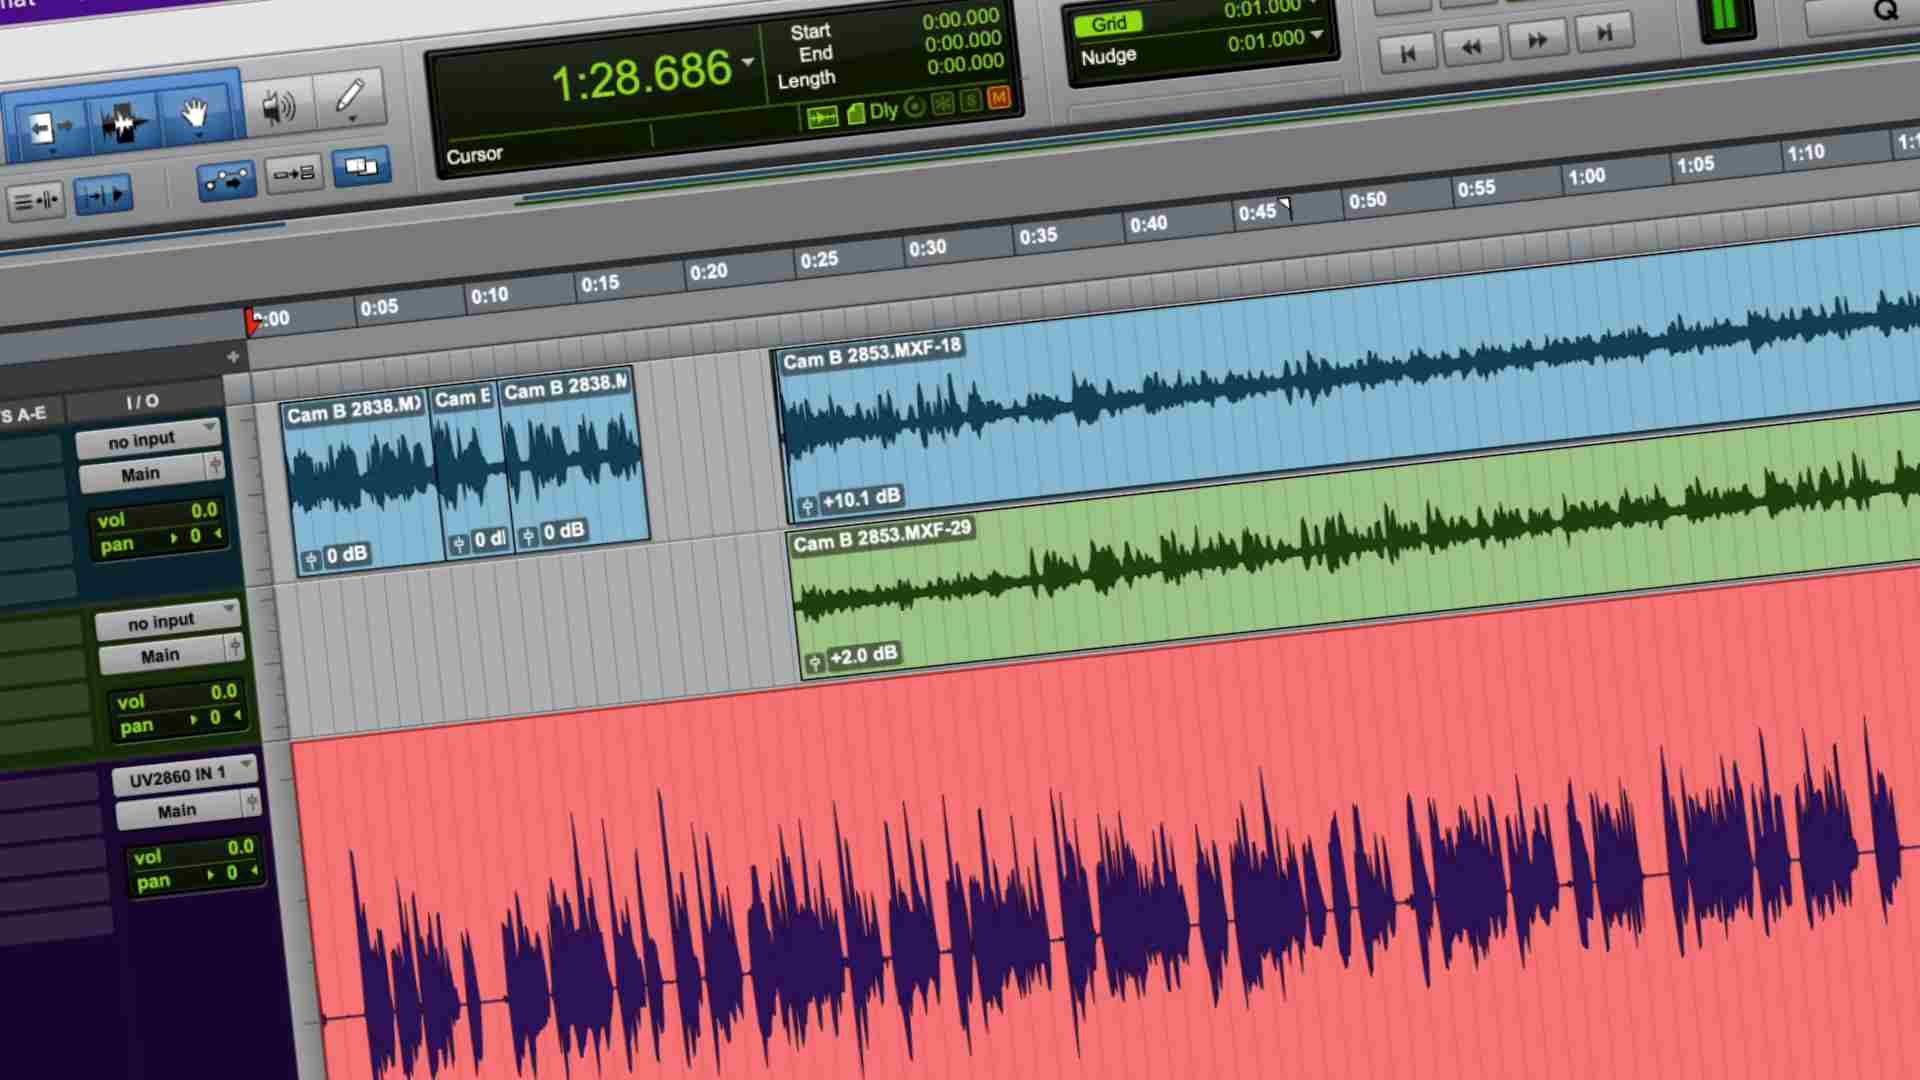This screenshot has height=1080, width=1920.
Task: Click the Return to Zero transport button
Action: click(x=1407, y=53)
